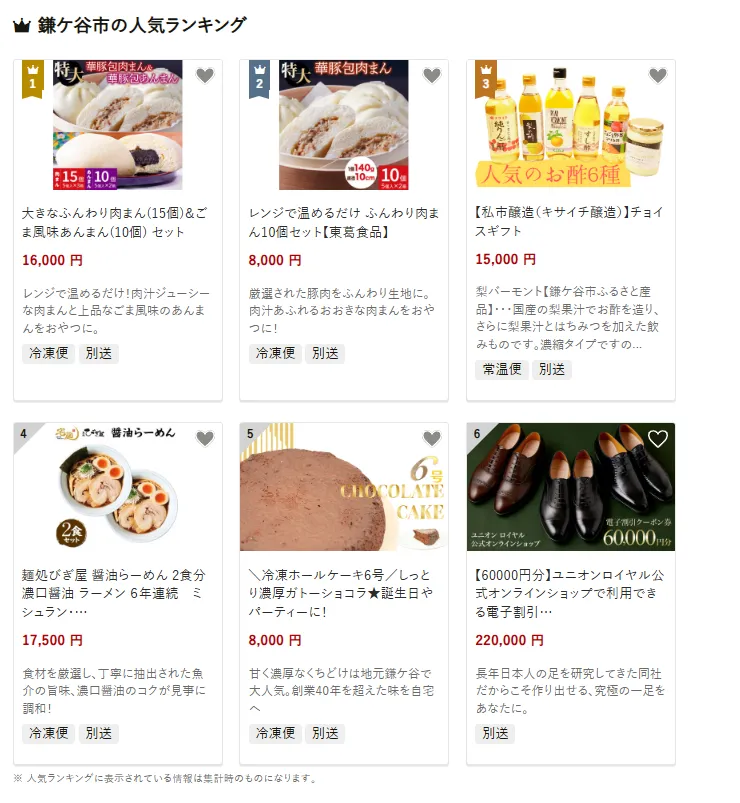The width and height of the screenshot is (740, 803).
Task: Toggle heart on rank 2 肉まん10個セット
Action: pos(432,75)
